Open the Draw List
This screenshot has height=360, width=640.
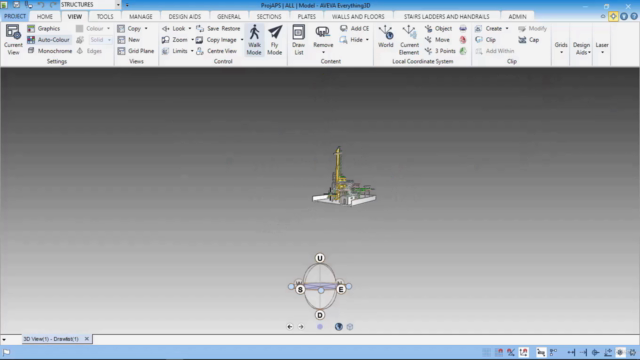298,40
